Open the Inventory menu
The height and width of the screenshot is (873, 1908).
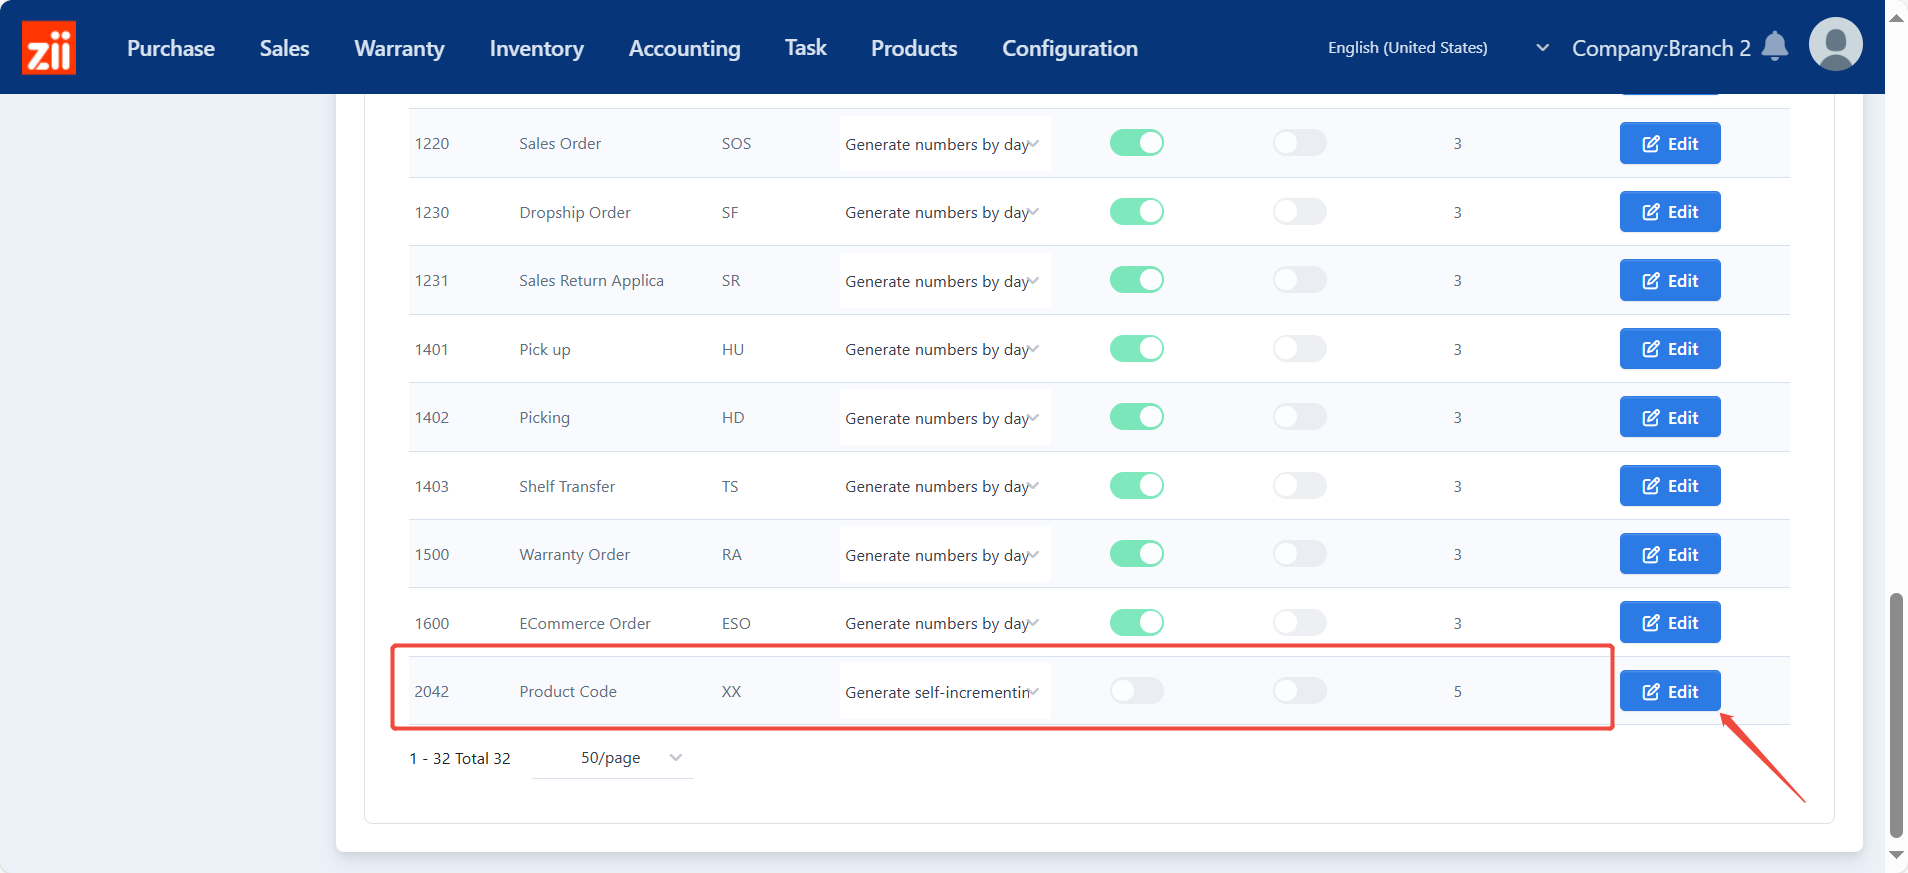point(536,48)
